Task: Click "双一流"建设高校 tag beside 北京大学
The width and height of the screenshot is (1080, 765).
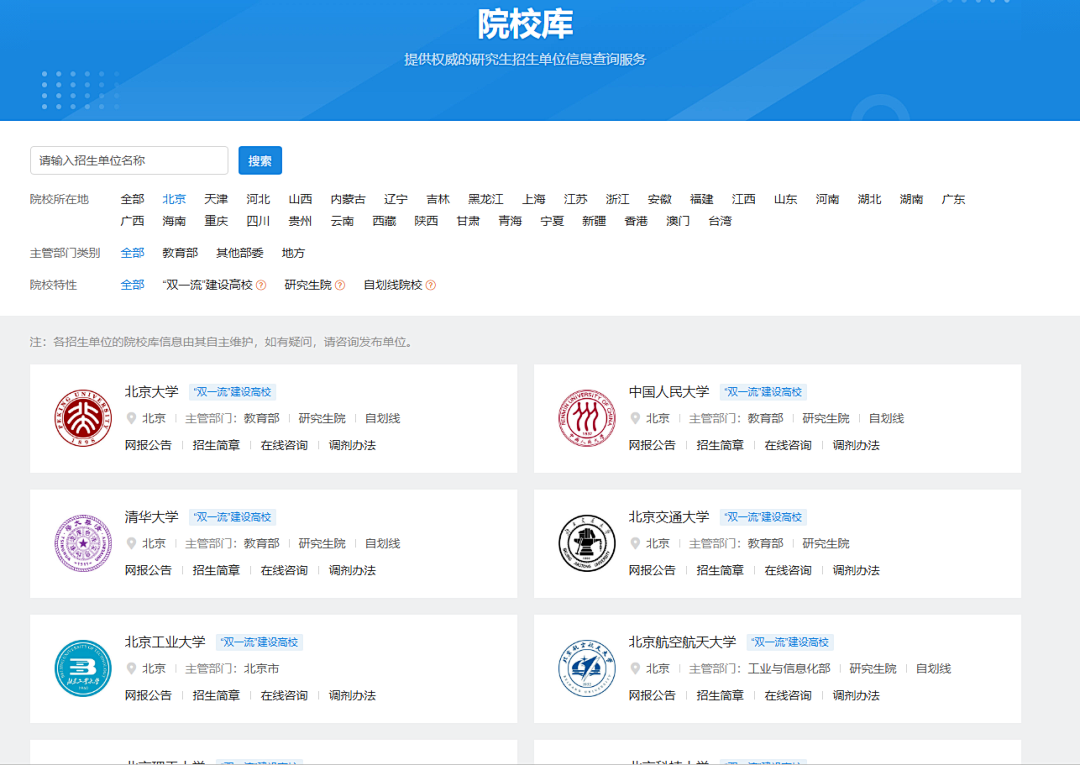Action: click(x=233, y=392)
